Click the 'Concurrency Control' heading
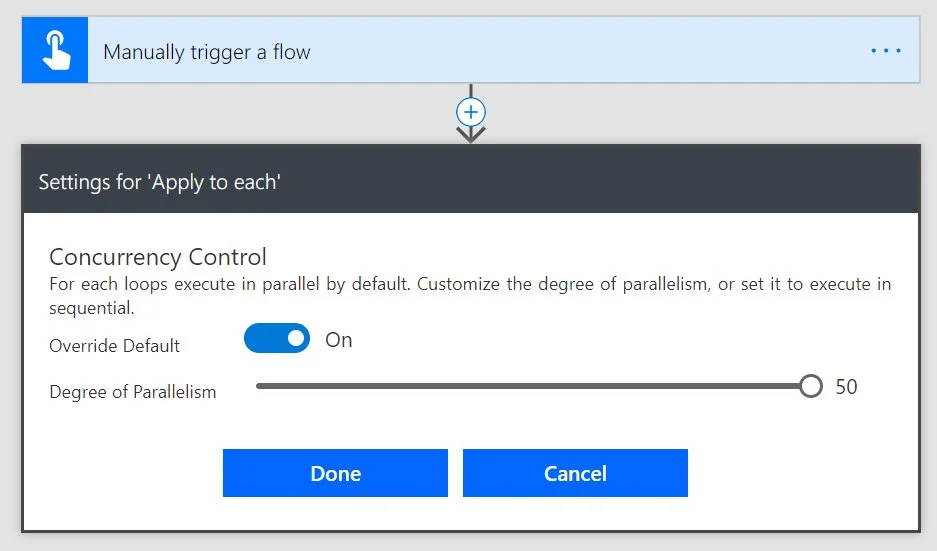This screenshot has height=551, width=937. click(158, 257)
